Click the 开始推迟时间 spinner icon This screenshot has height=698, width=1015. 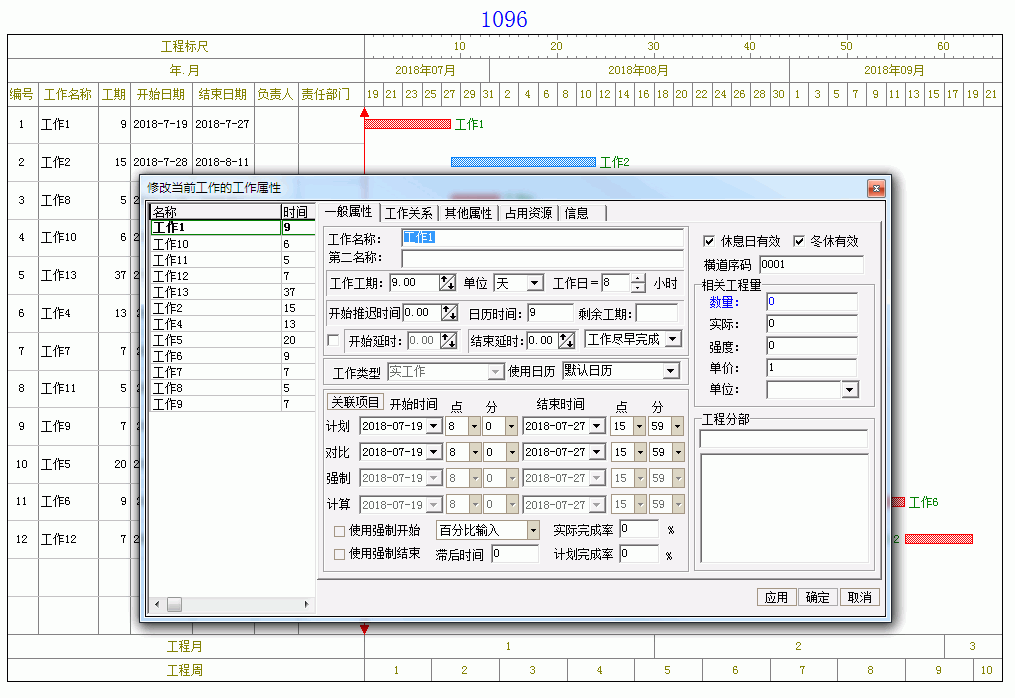click(449, 313)
